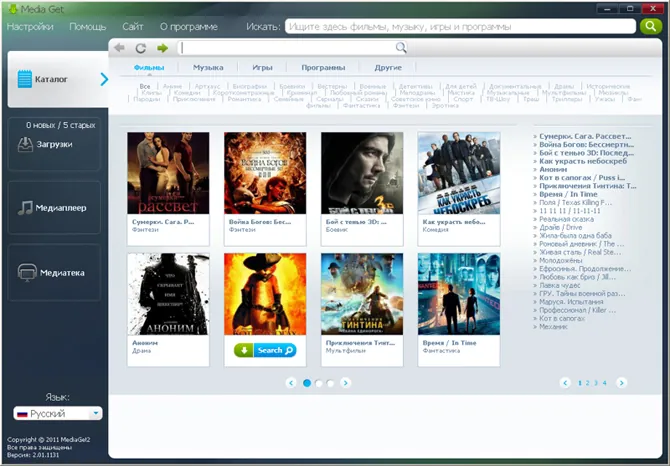Open the Загрузки downloads panel
Viewport: 670px width, 466px height.
(54, 144)
